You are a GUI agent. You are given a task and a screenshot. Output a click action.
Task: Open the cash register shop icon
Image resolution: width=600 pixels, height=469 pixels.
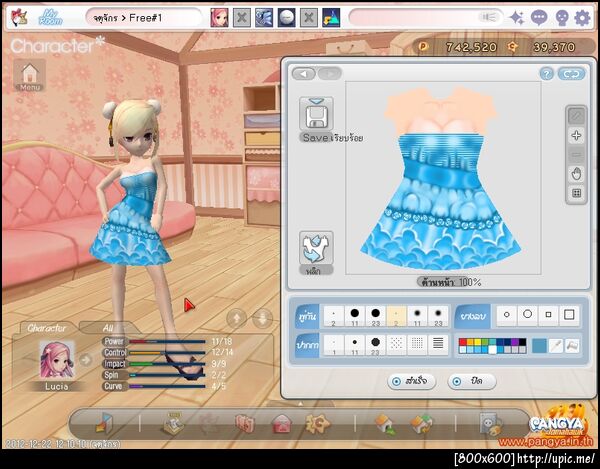tap(172, 423)
